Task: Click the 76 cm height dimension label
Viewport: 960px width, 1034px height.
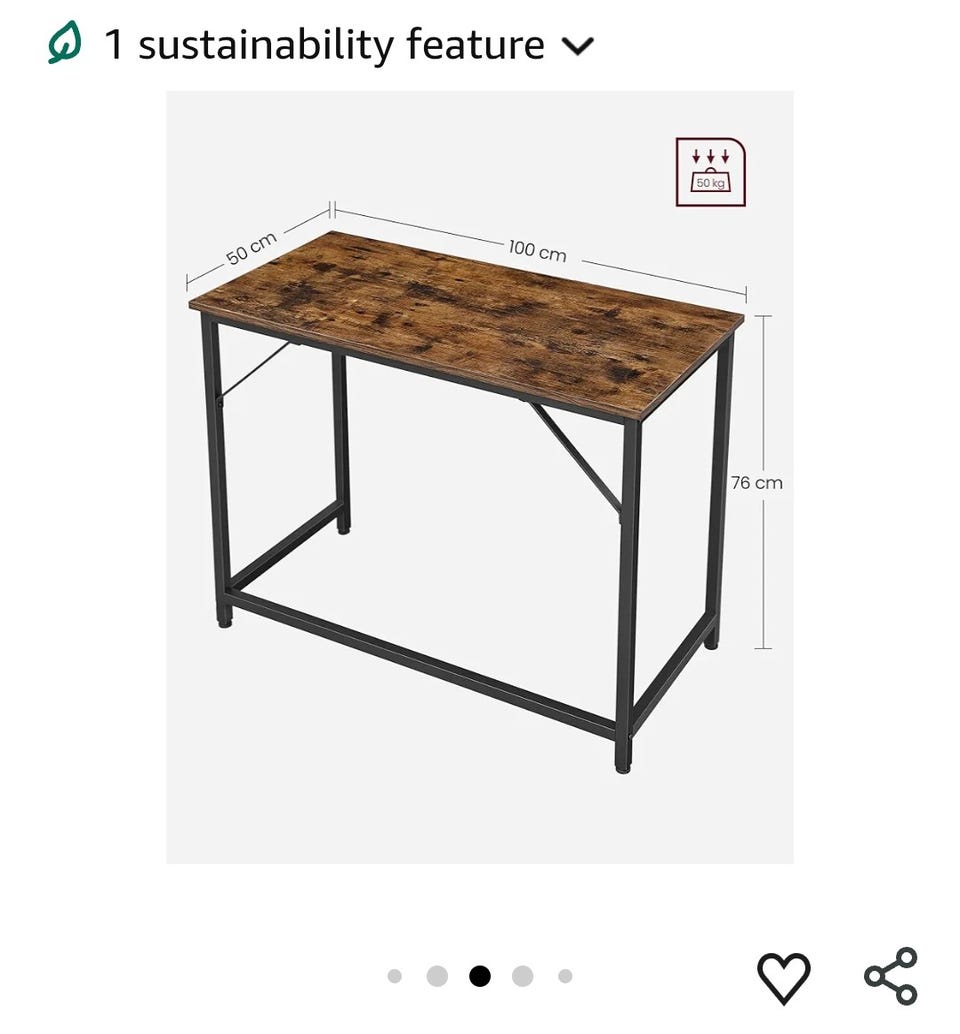Action: (756, 483)
